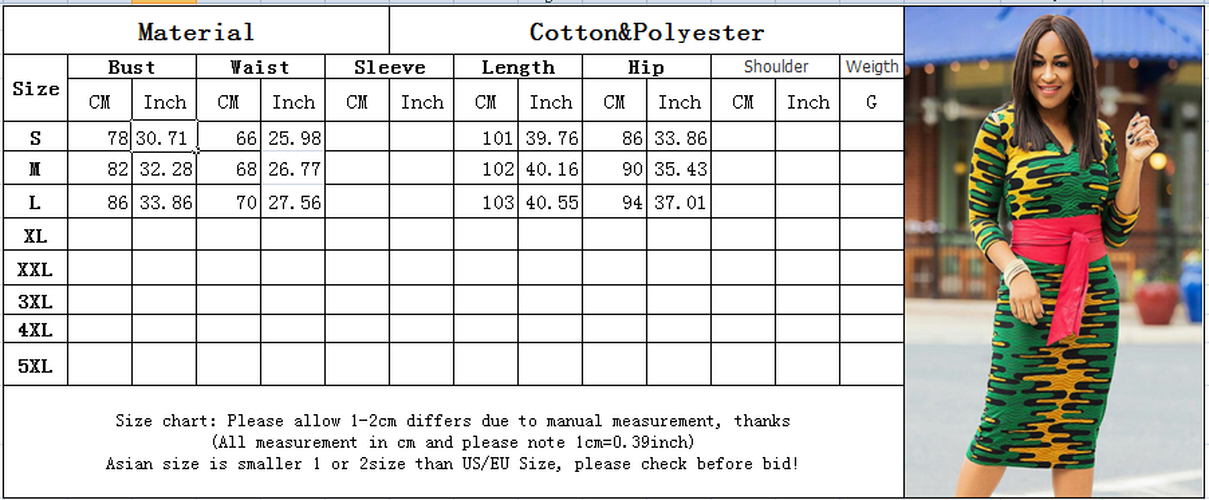Select the length value 103 cell
This screenshot has width=1209, height=500.
click(x=486, y=203)
